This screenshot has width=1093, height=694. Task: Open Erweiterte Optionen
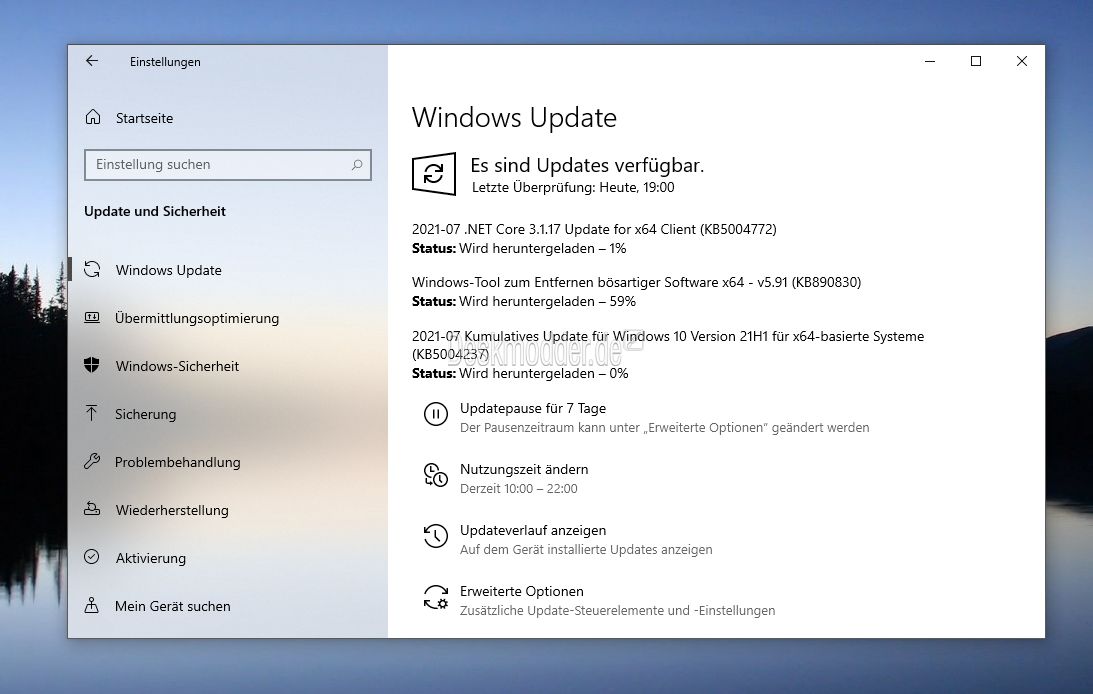coord(521,591)
